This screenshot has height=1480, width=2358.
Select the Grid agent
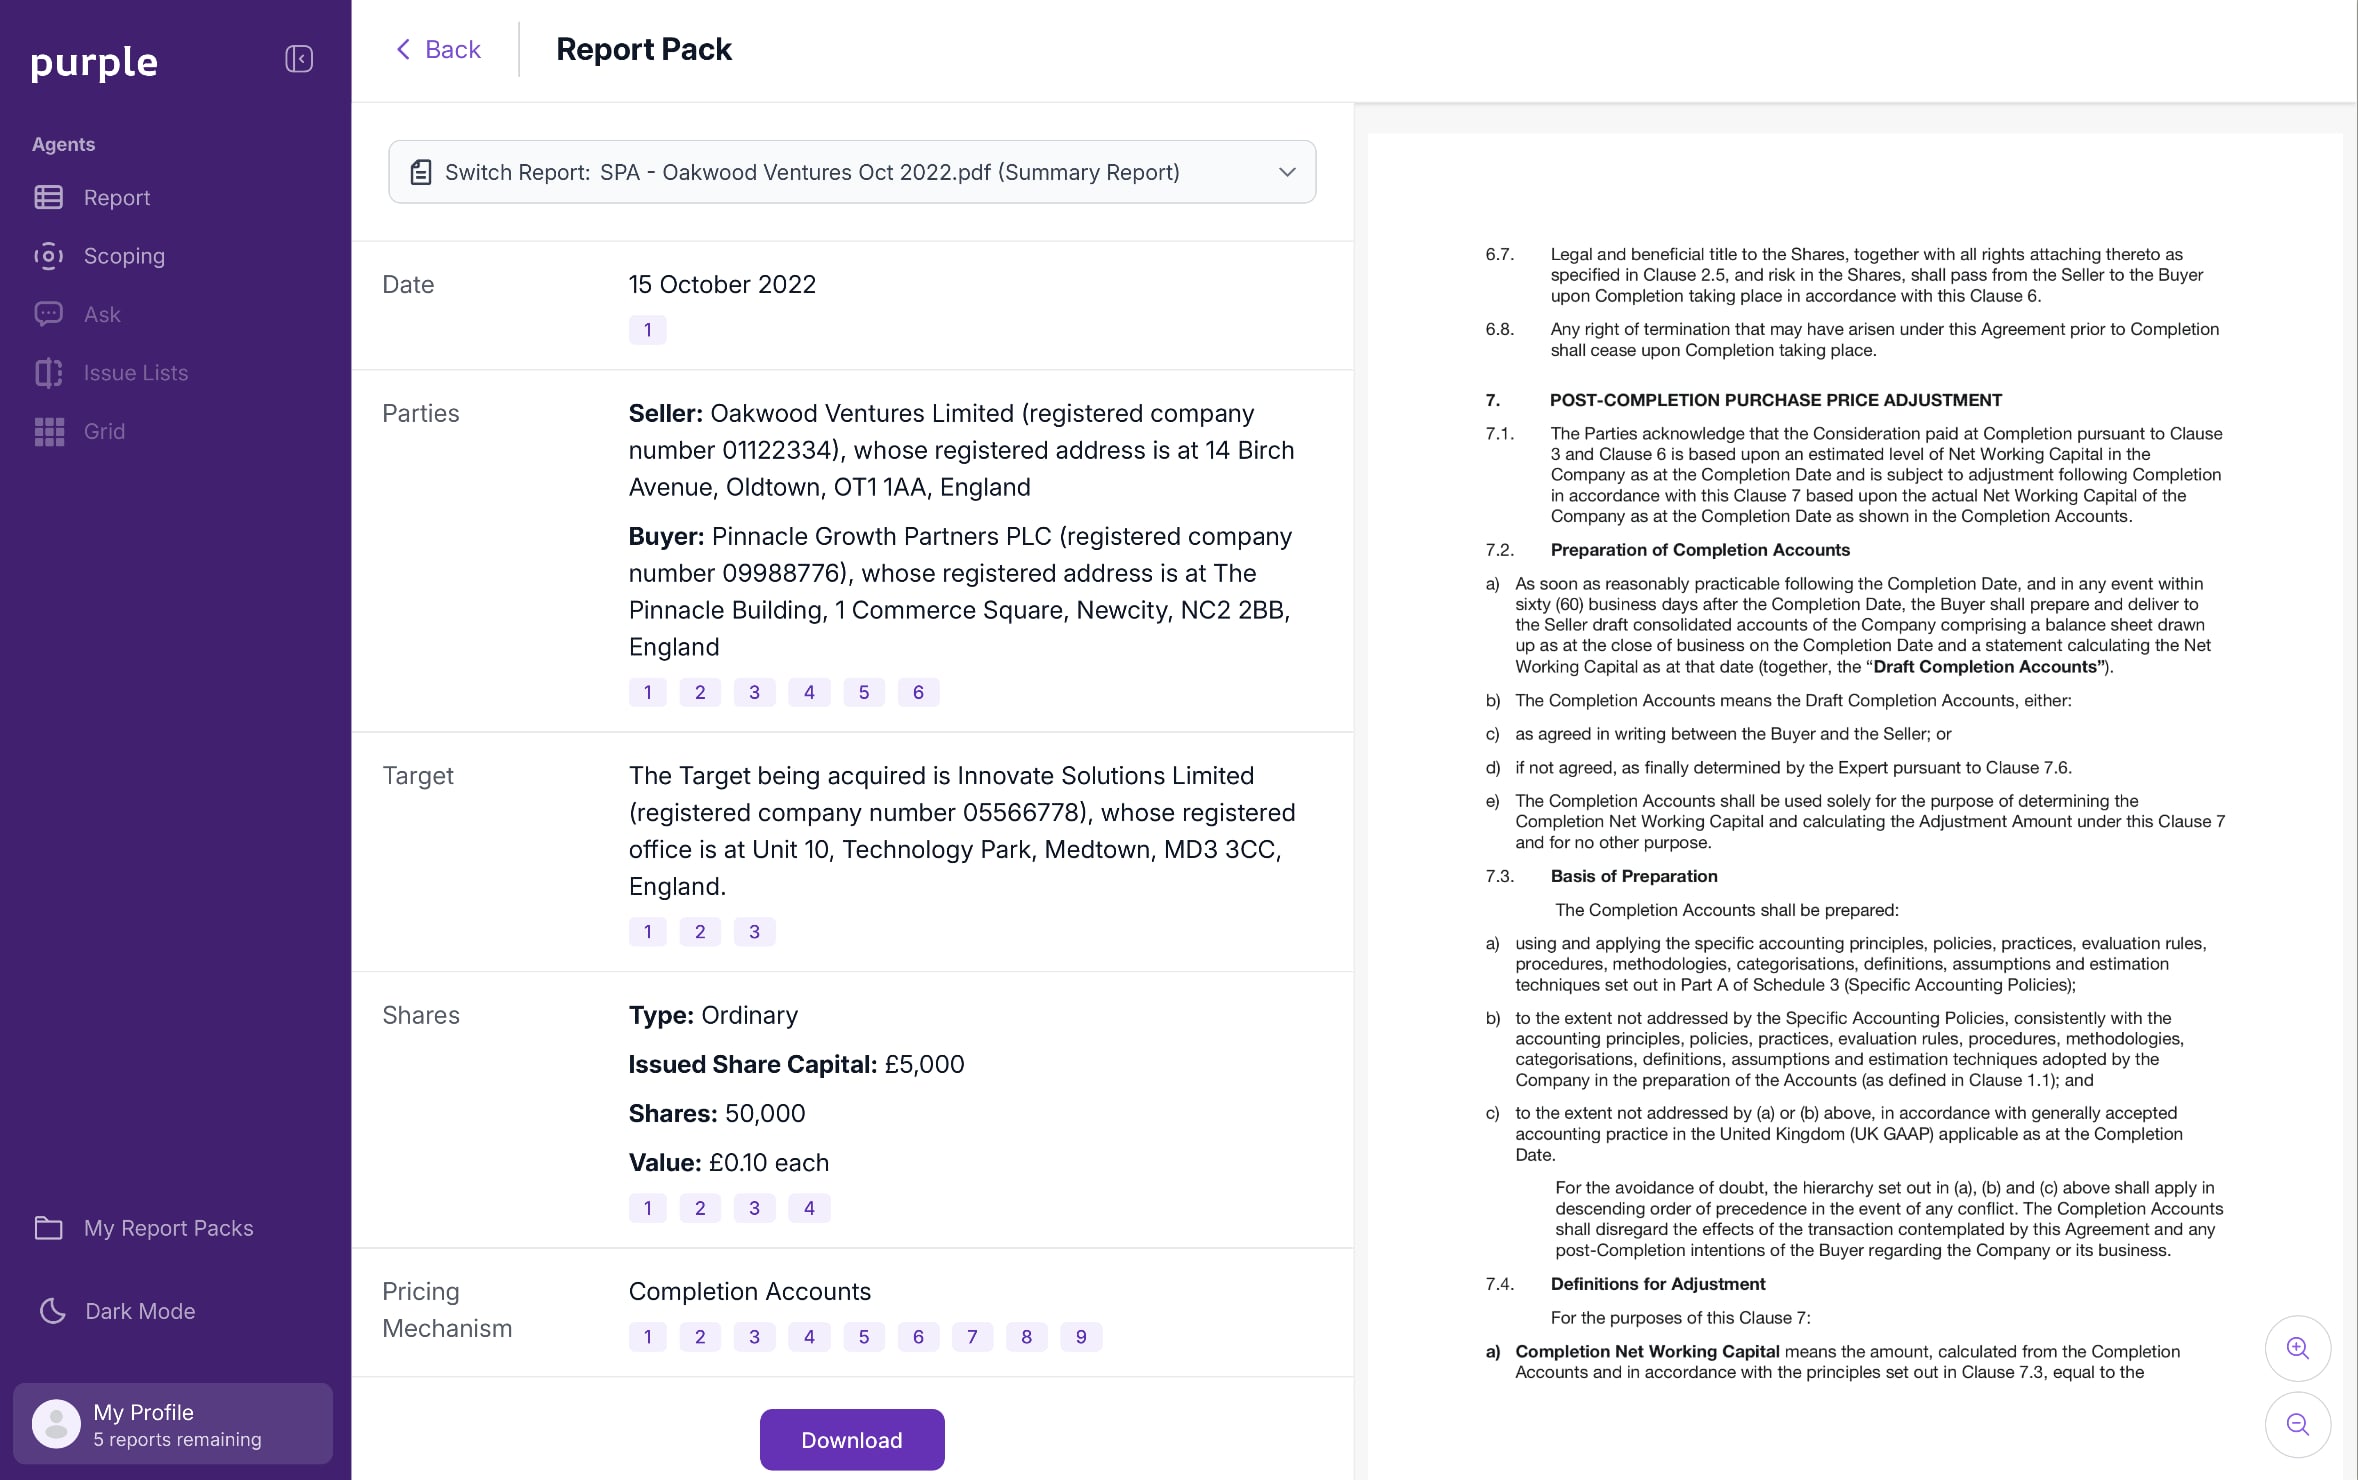click(x=104, y=431)
